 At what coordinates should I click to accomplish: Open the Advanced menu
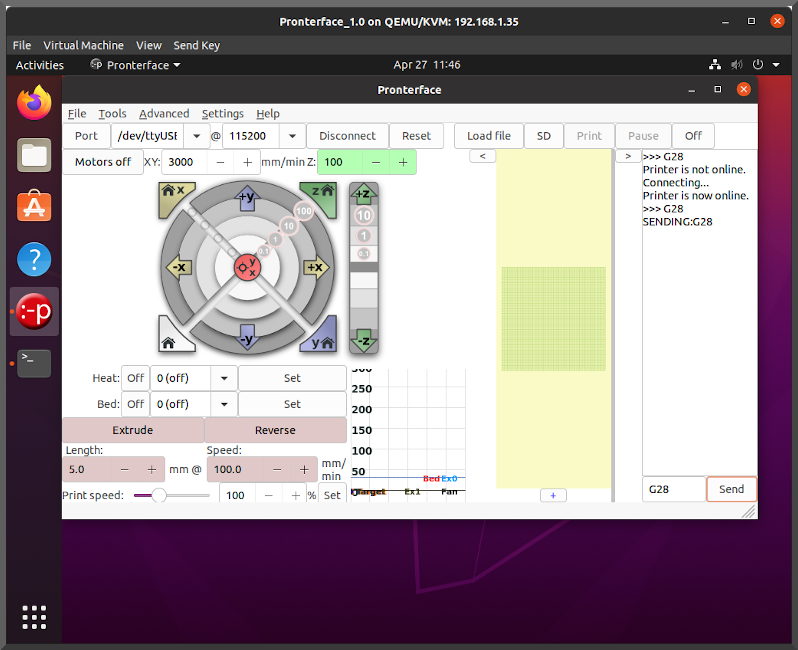[x=164, y=114]
